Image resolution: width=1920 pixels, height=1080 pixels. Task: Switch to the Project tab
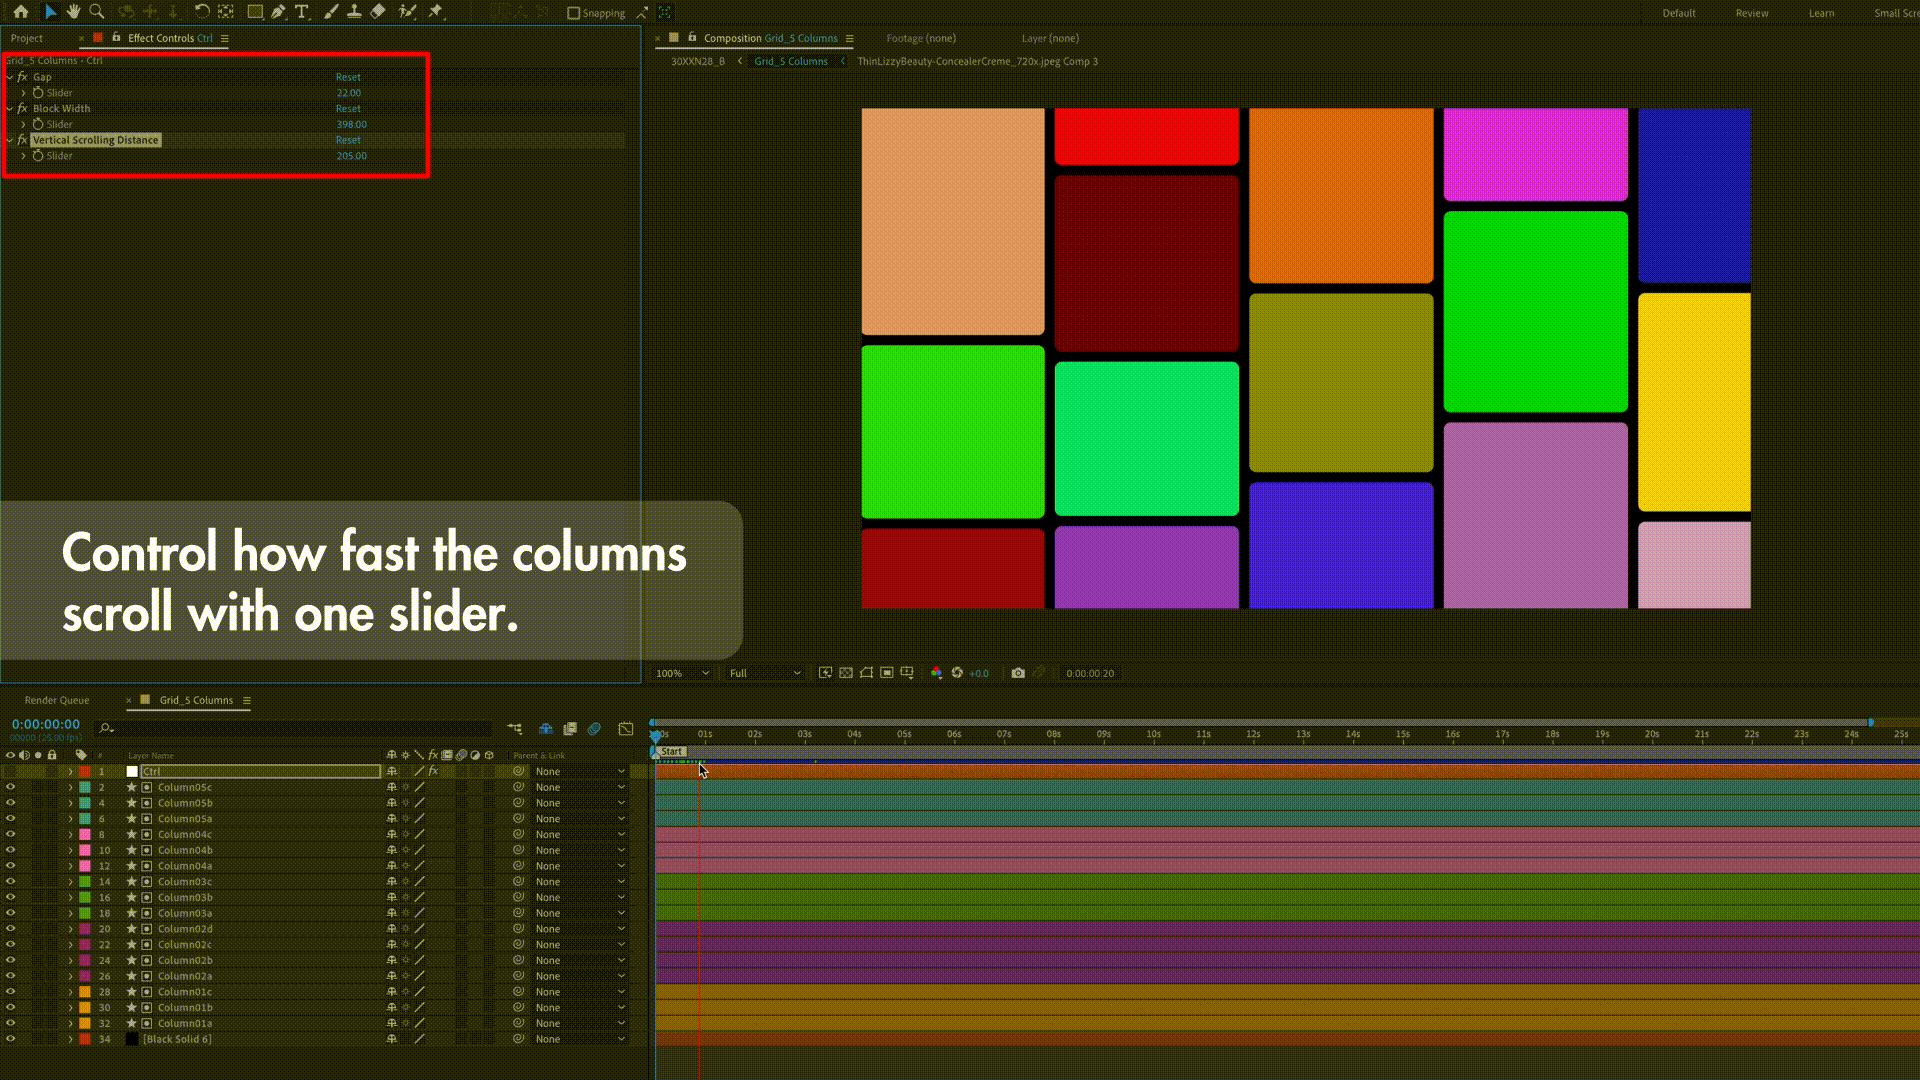[x=27, y=38]
